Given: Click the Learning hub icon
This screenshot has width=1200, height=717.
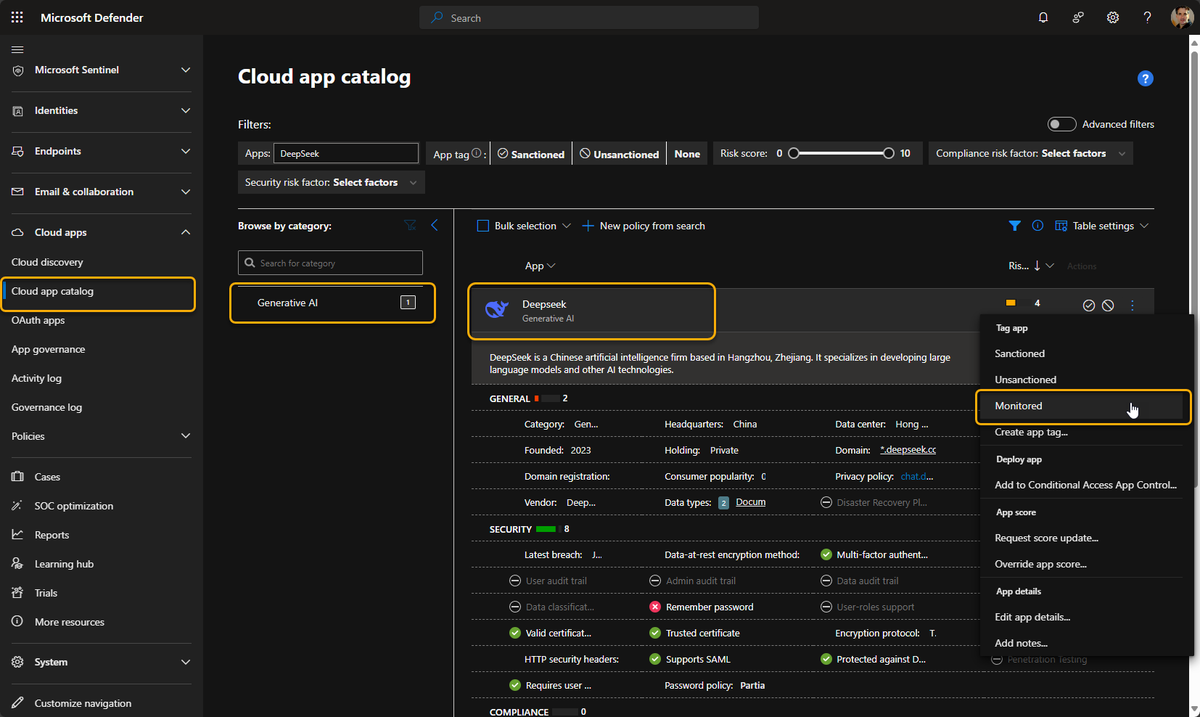Looking at the screenshot, I should click(x=18, y=564).
